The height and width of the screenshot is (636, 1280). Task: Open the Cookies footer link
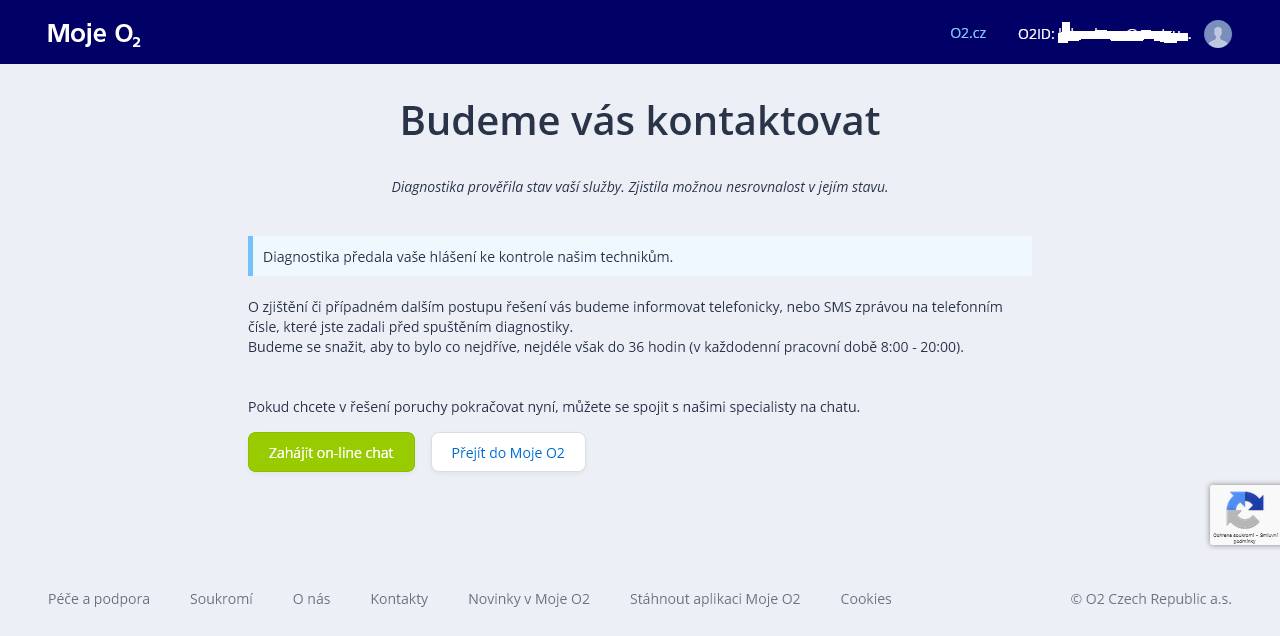pyautogui.click(x=866, y=599)
